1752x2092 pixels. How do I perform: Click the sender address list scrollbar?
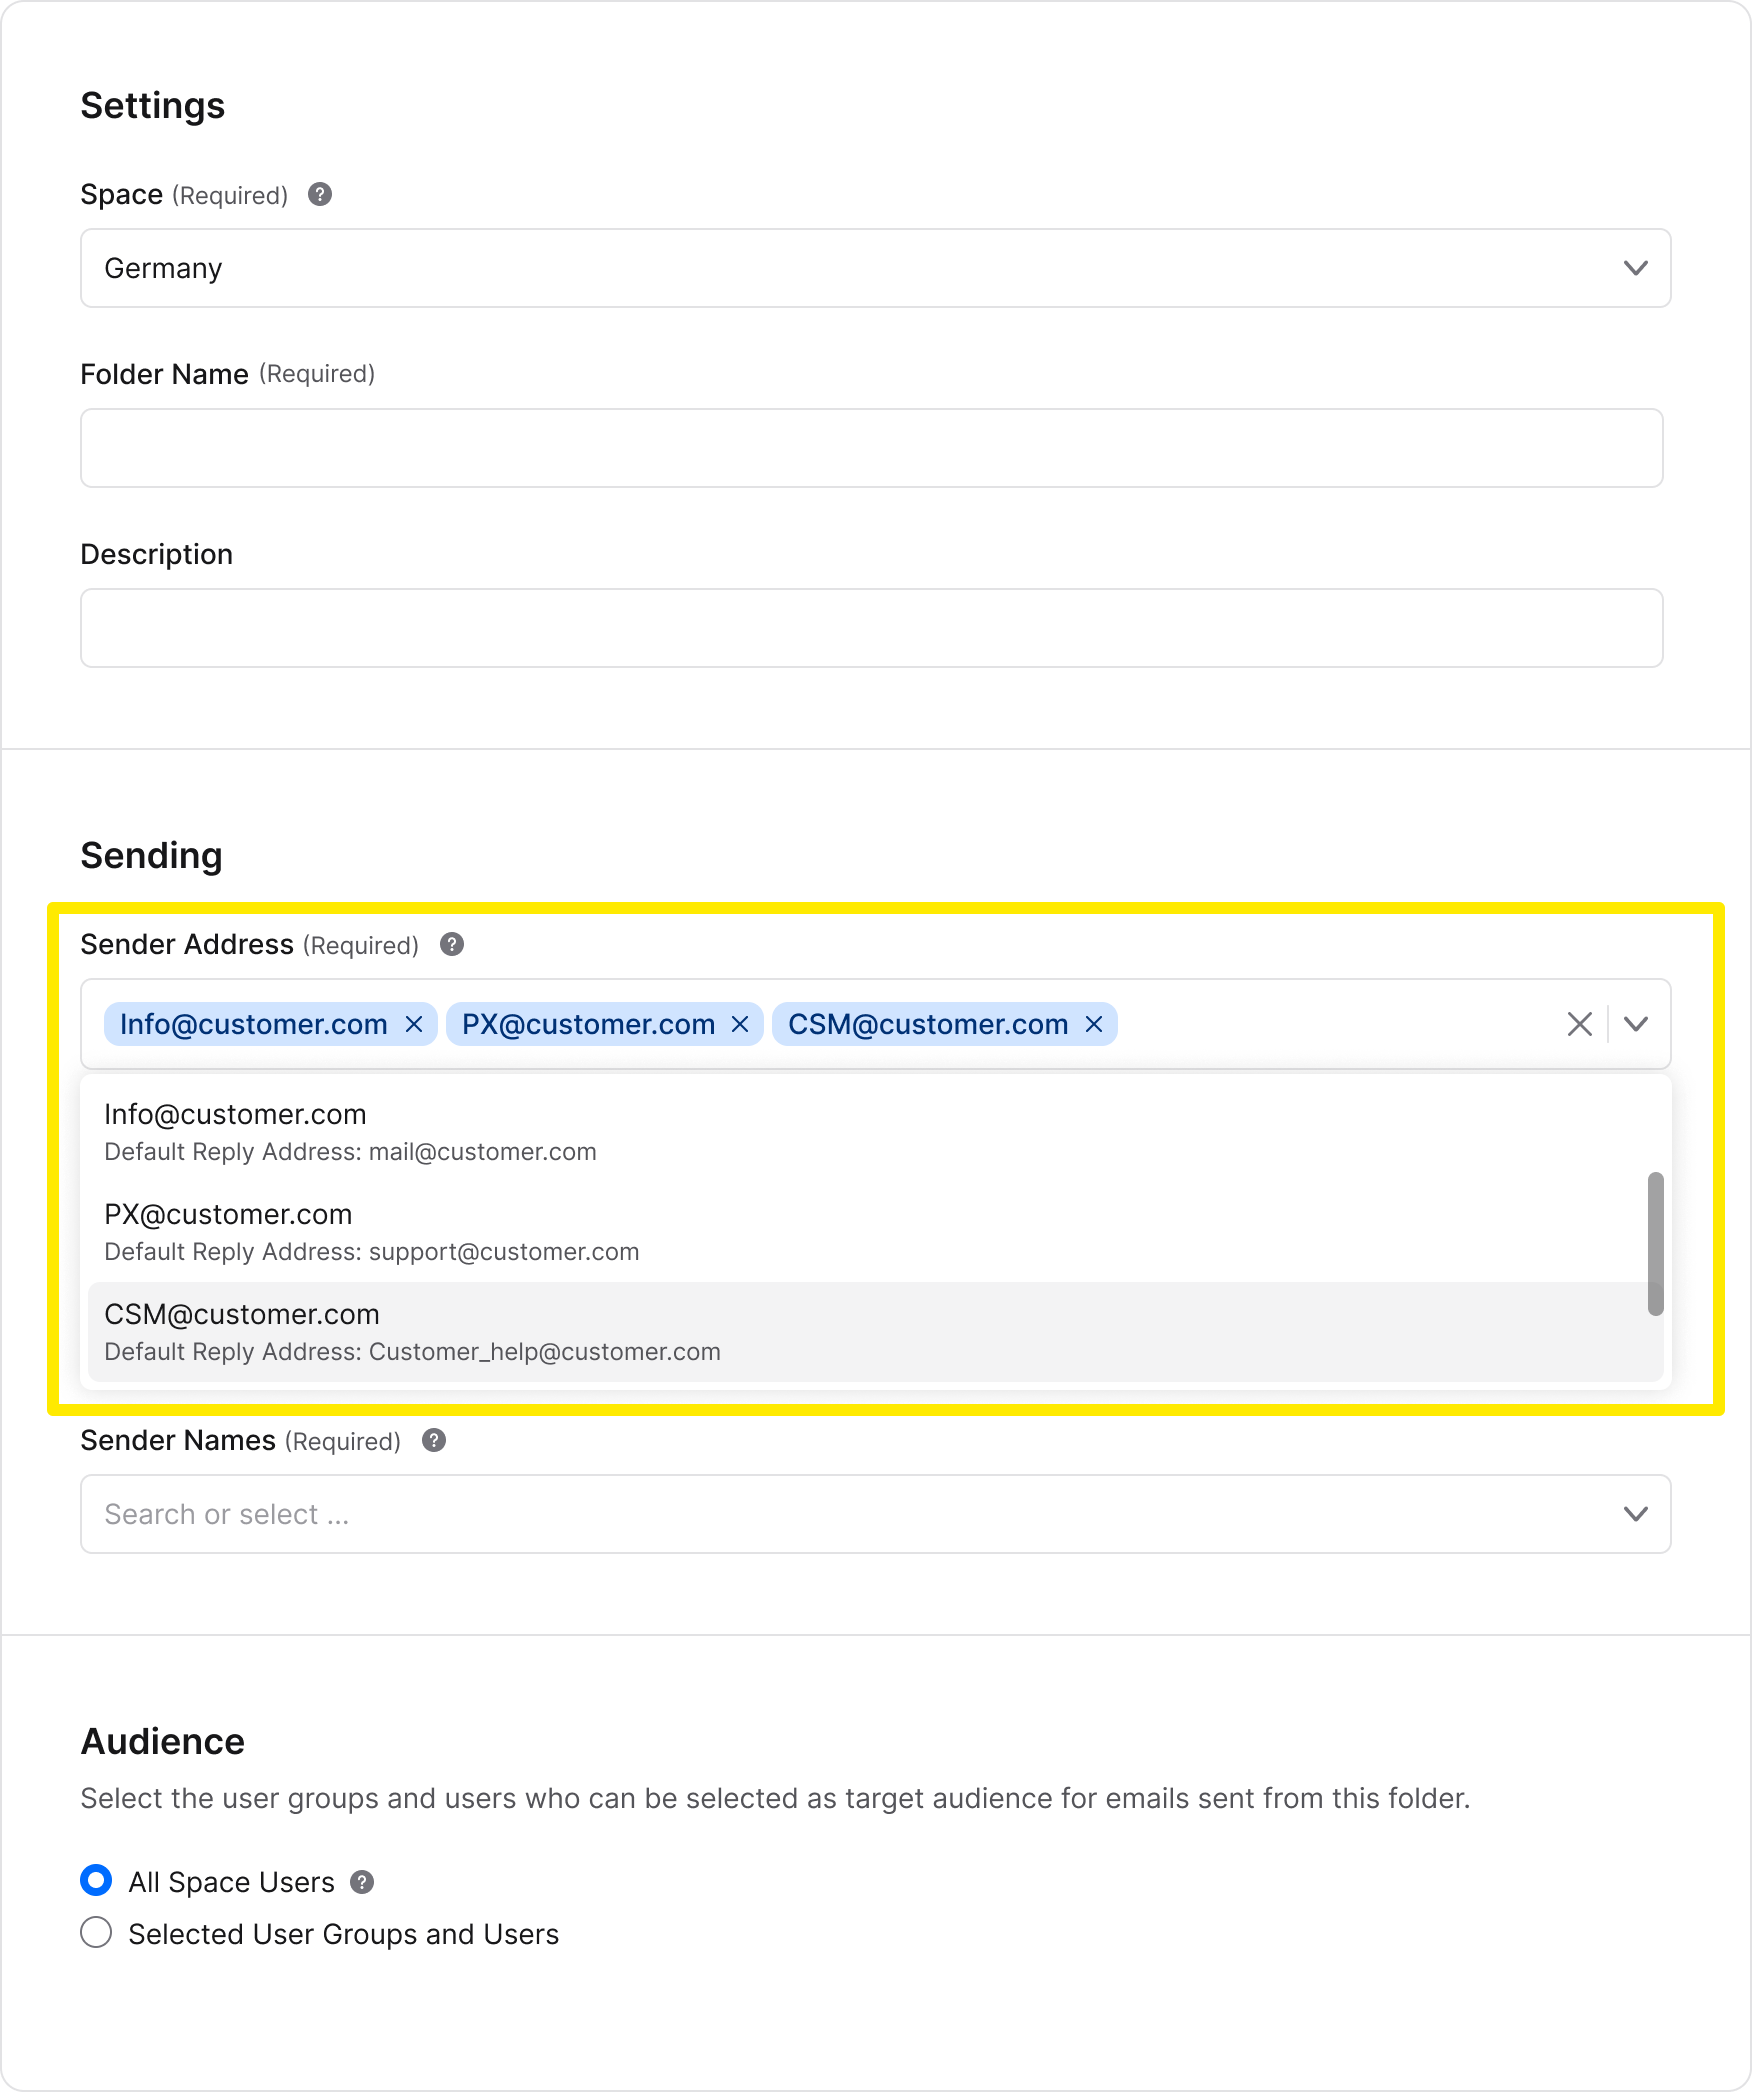point(1655,1244)
